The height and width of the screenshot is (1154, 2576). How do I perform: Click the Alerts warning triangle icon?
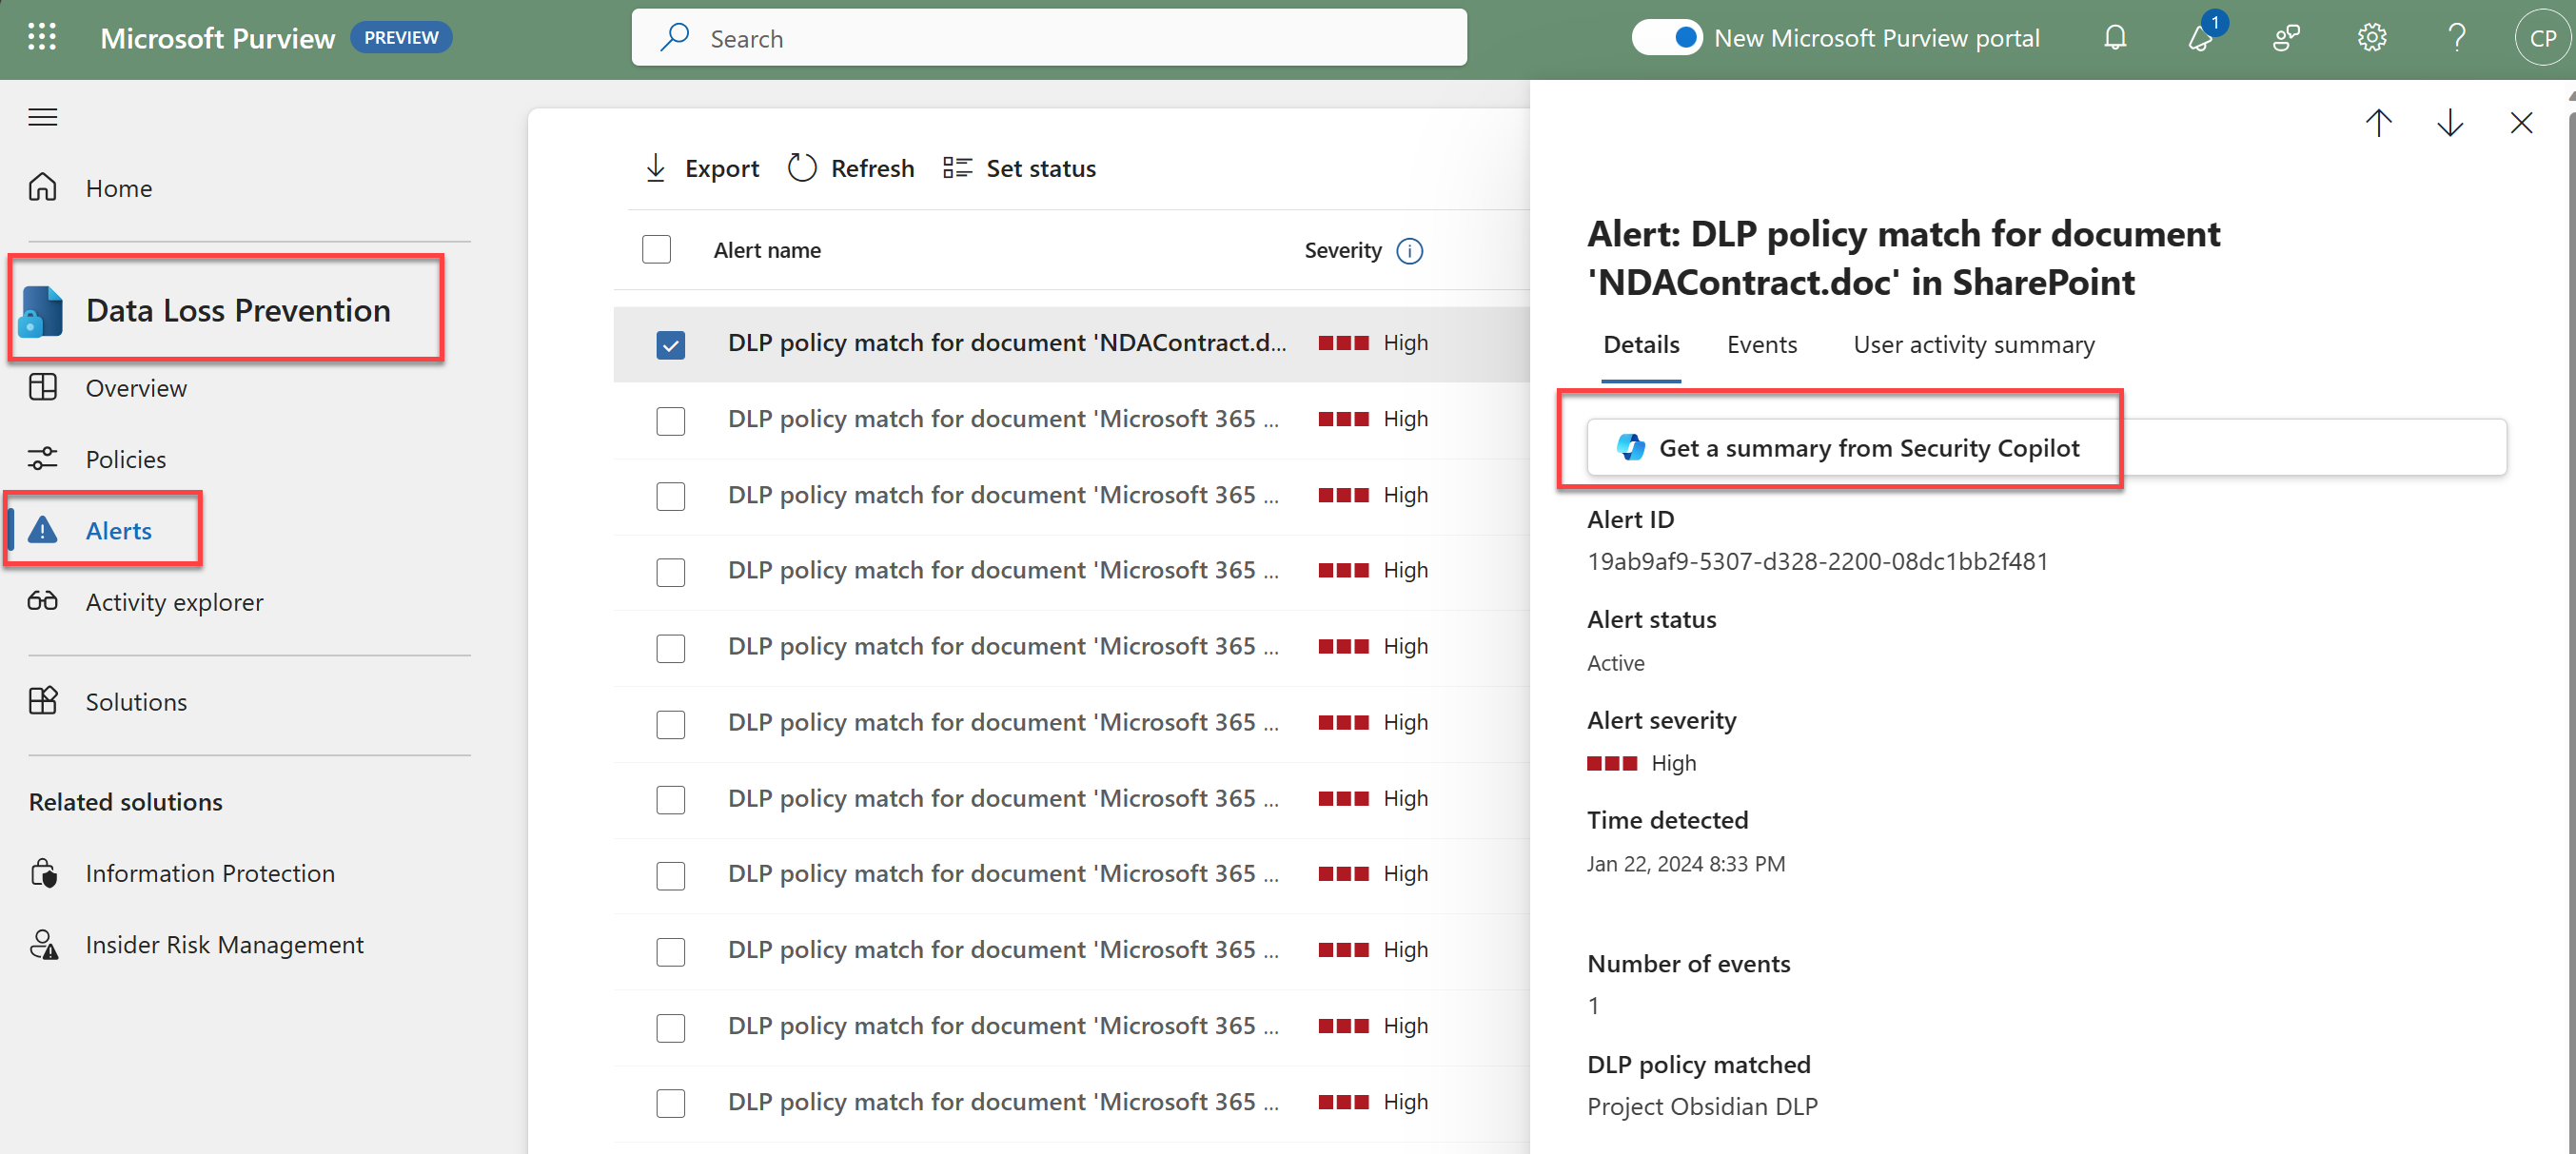point(42,530)
